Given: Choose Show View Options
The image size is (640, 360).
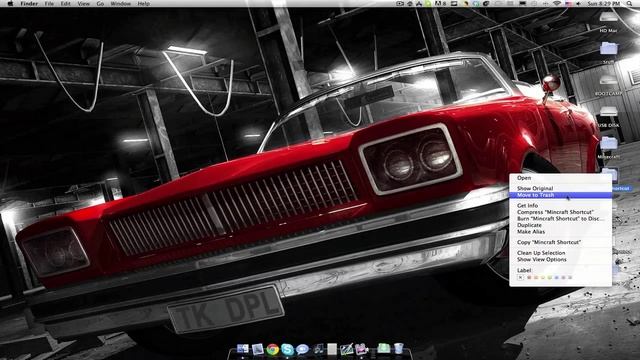Looking at the screenshot, I should pyautogui.click(x=560, y=260).
